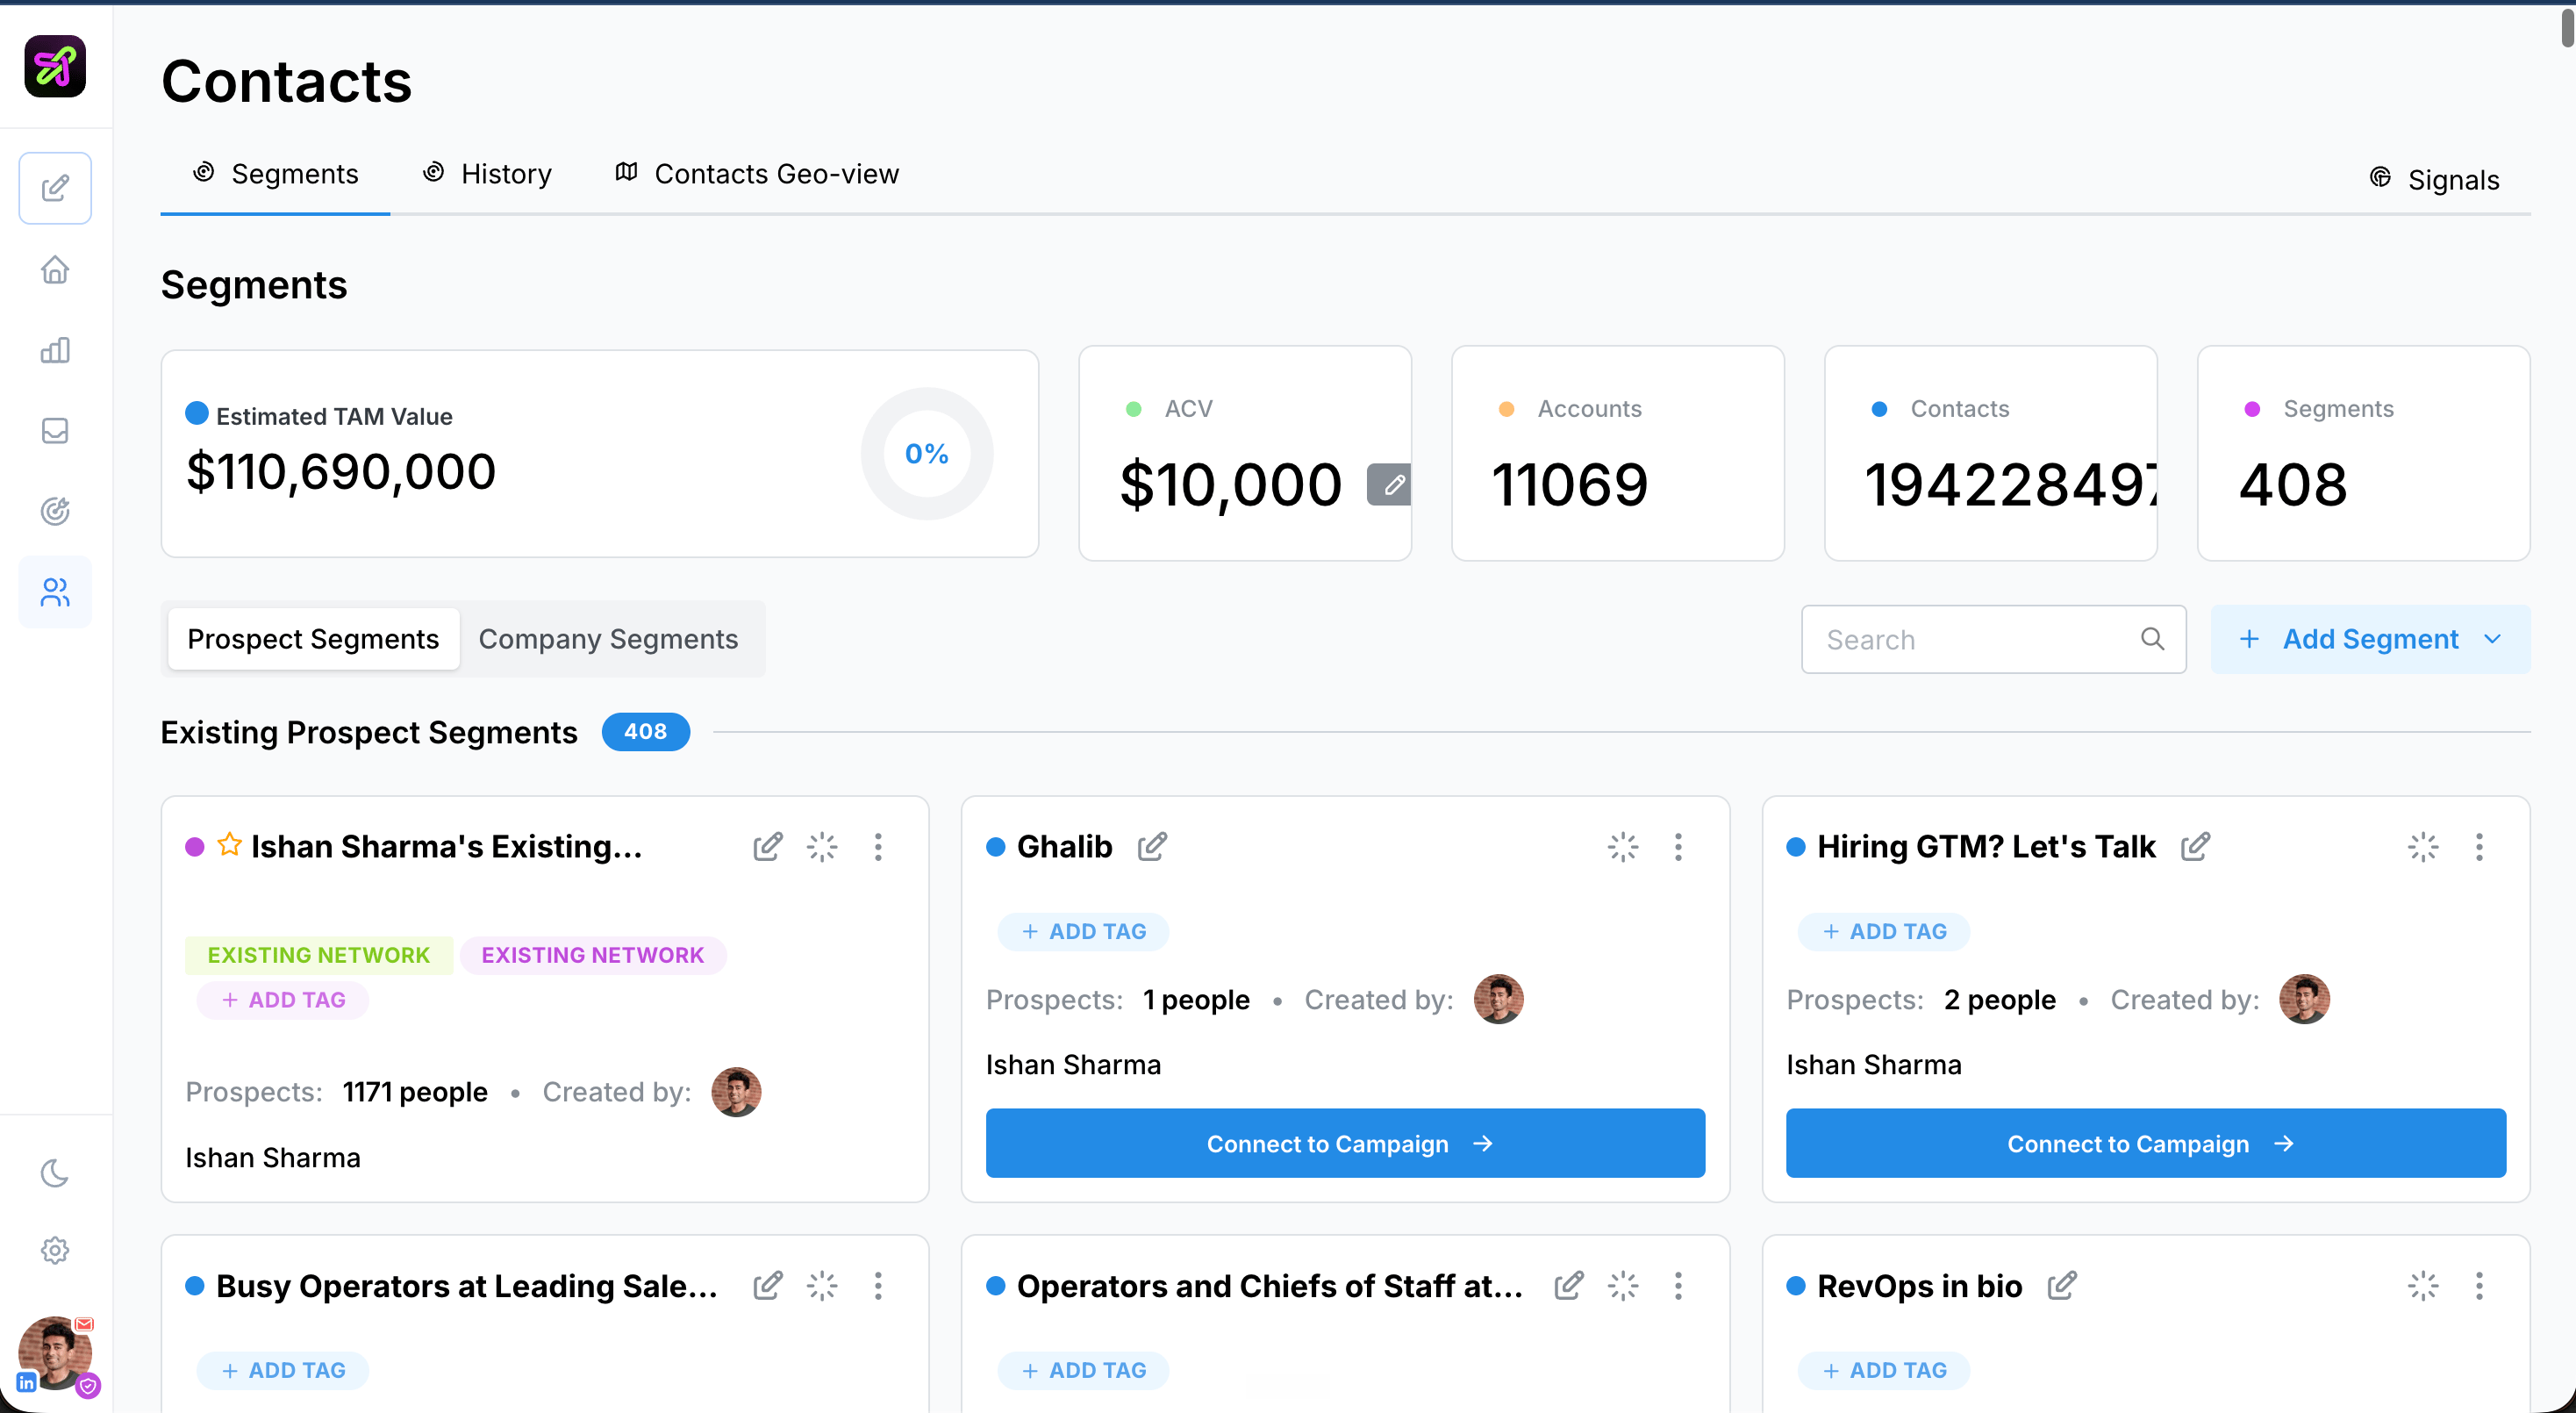Click green EXISTING NETWORK tag
This screenshot has width=2576, height=1413.
point(318,955)
